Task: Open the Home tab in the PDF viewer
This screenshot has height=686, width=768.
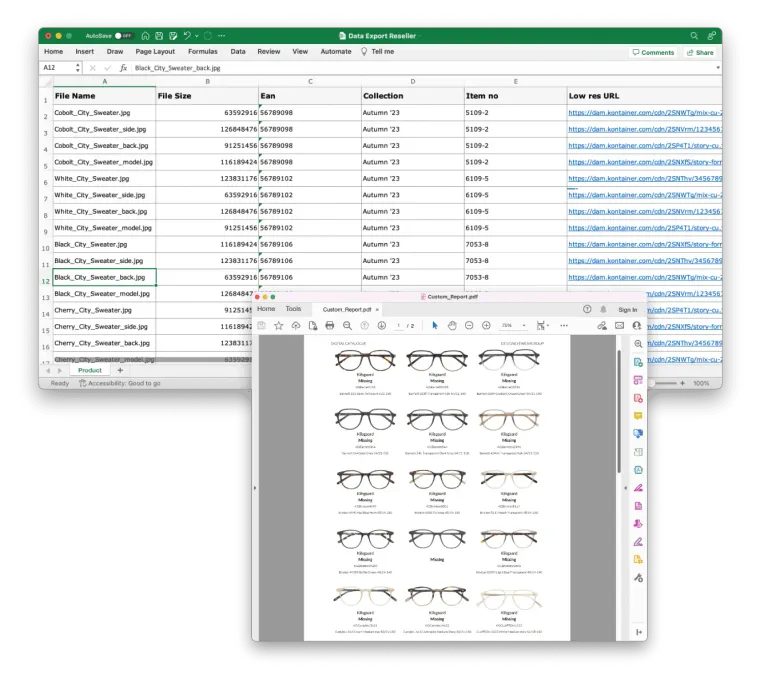Action: (x=266, y=309)
